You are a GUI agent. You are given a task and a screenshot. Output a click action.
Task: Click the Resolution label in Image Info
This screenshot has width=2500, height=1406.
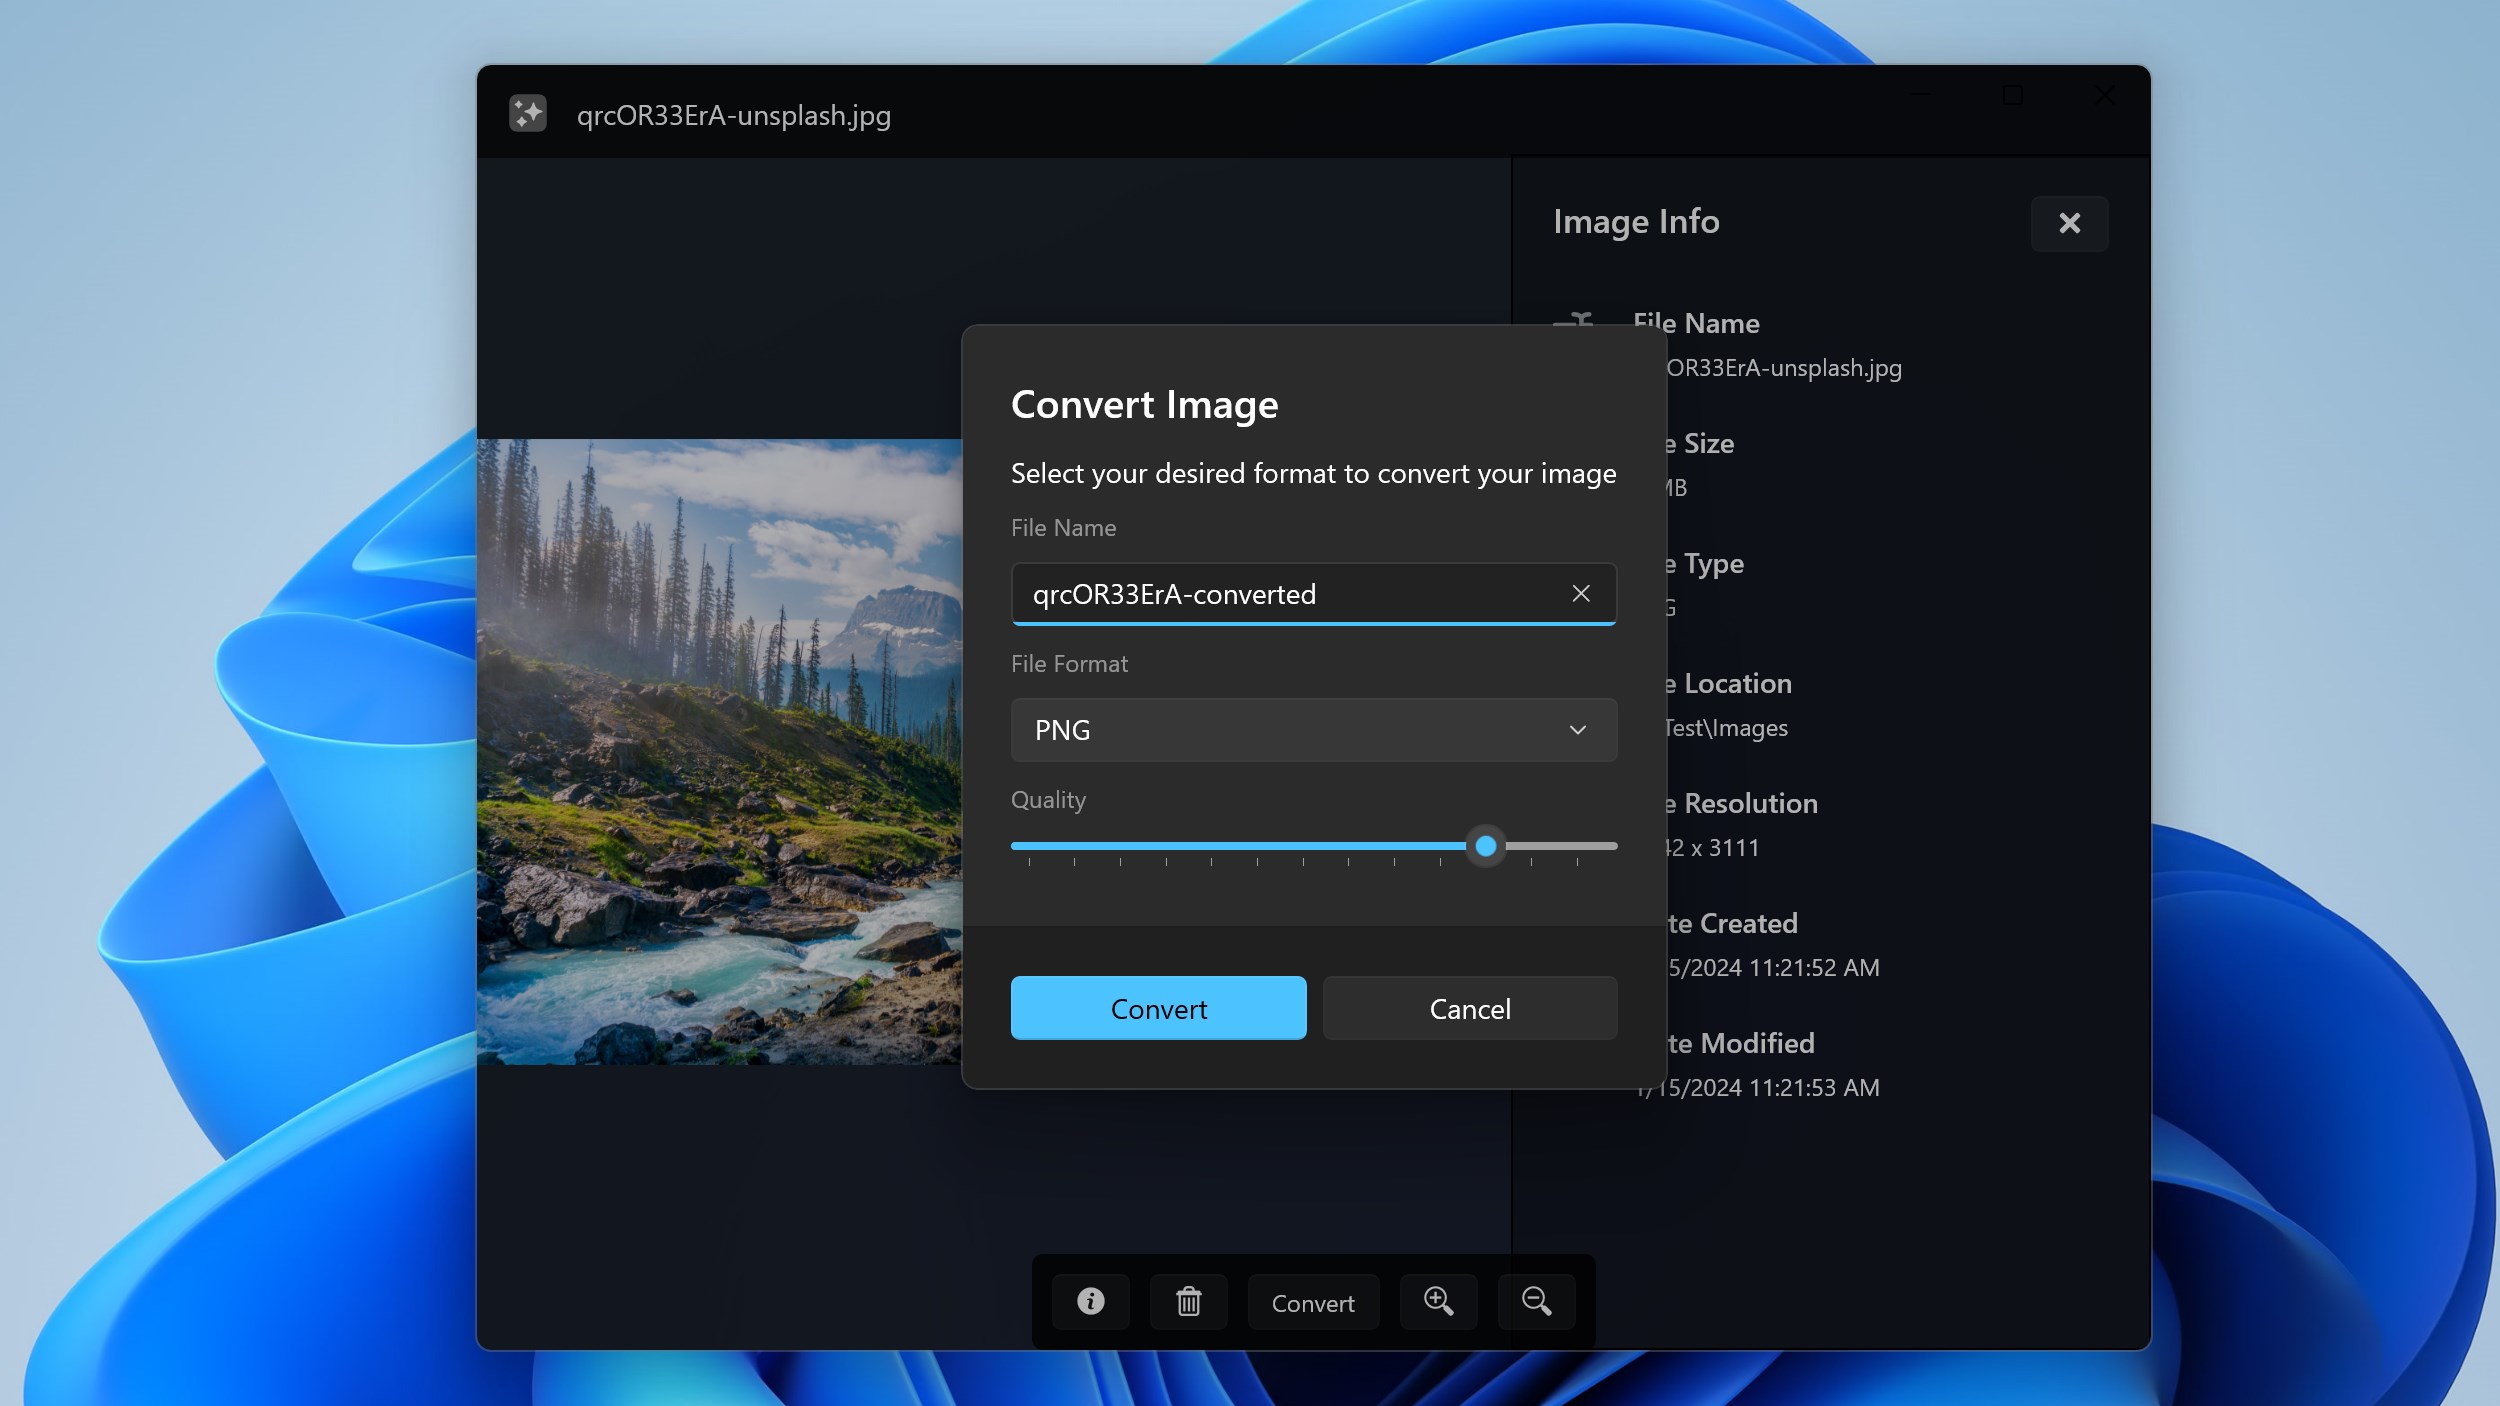click(x=1750, y=803)
